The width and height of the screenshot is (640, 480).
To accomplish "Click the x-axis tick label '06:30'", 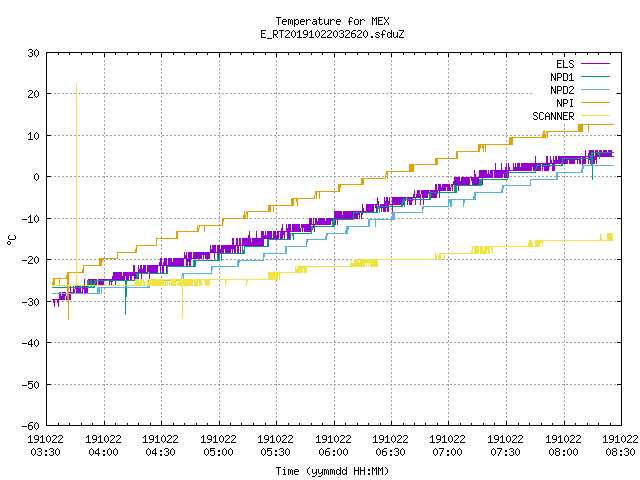I will tap(391, 452).
